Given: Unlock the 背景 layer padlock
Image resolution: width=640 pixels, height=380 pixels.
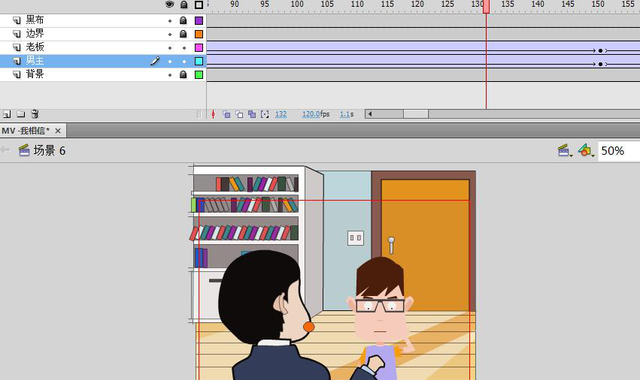Looking at the screenshot, I should tap(183, 74).
